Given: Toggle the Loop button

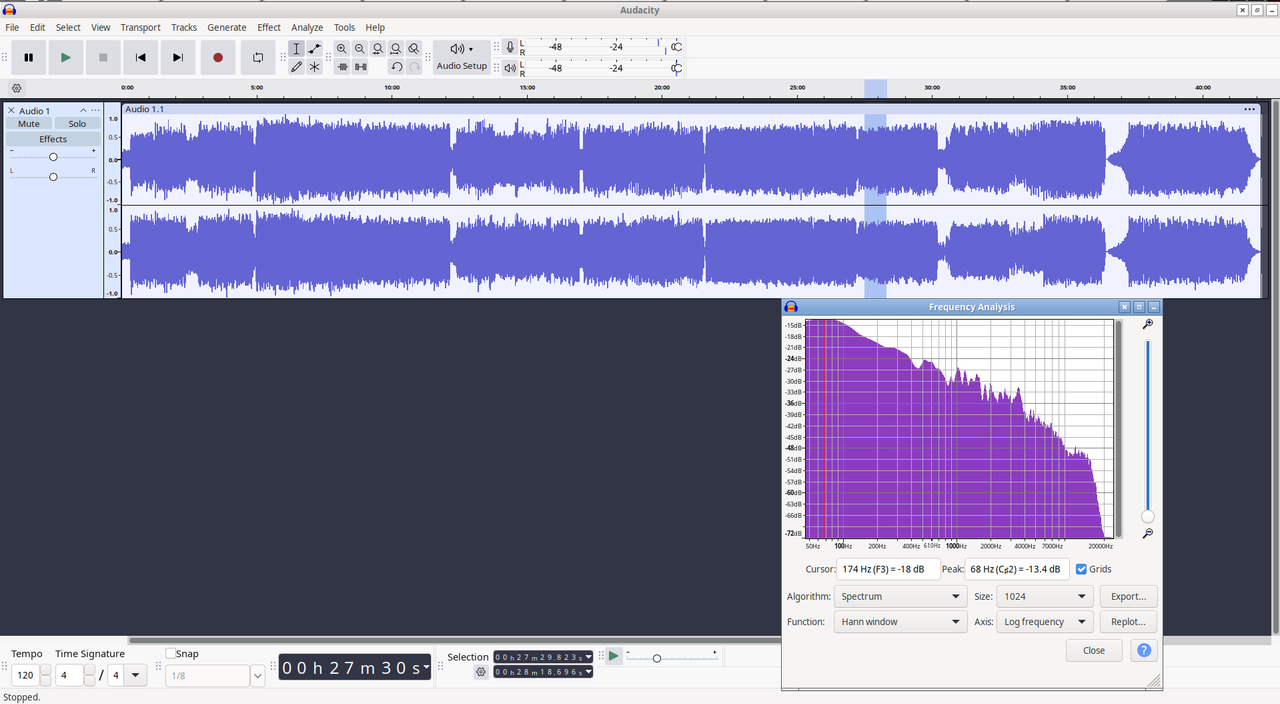Looking at the screenshot, I should [258, 57].
